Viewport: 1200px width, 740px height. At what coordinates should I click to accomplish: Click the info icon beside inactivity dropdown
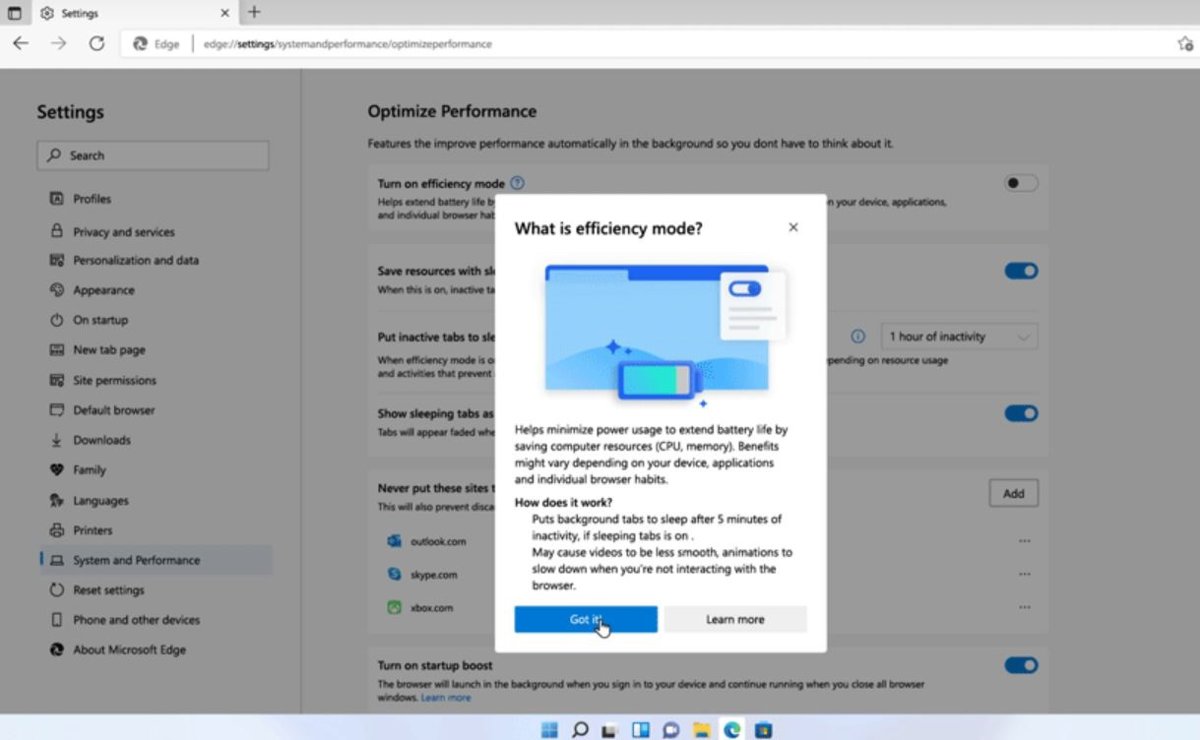click(857, 337)
